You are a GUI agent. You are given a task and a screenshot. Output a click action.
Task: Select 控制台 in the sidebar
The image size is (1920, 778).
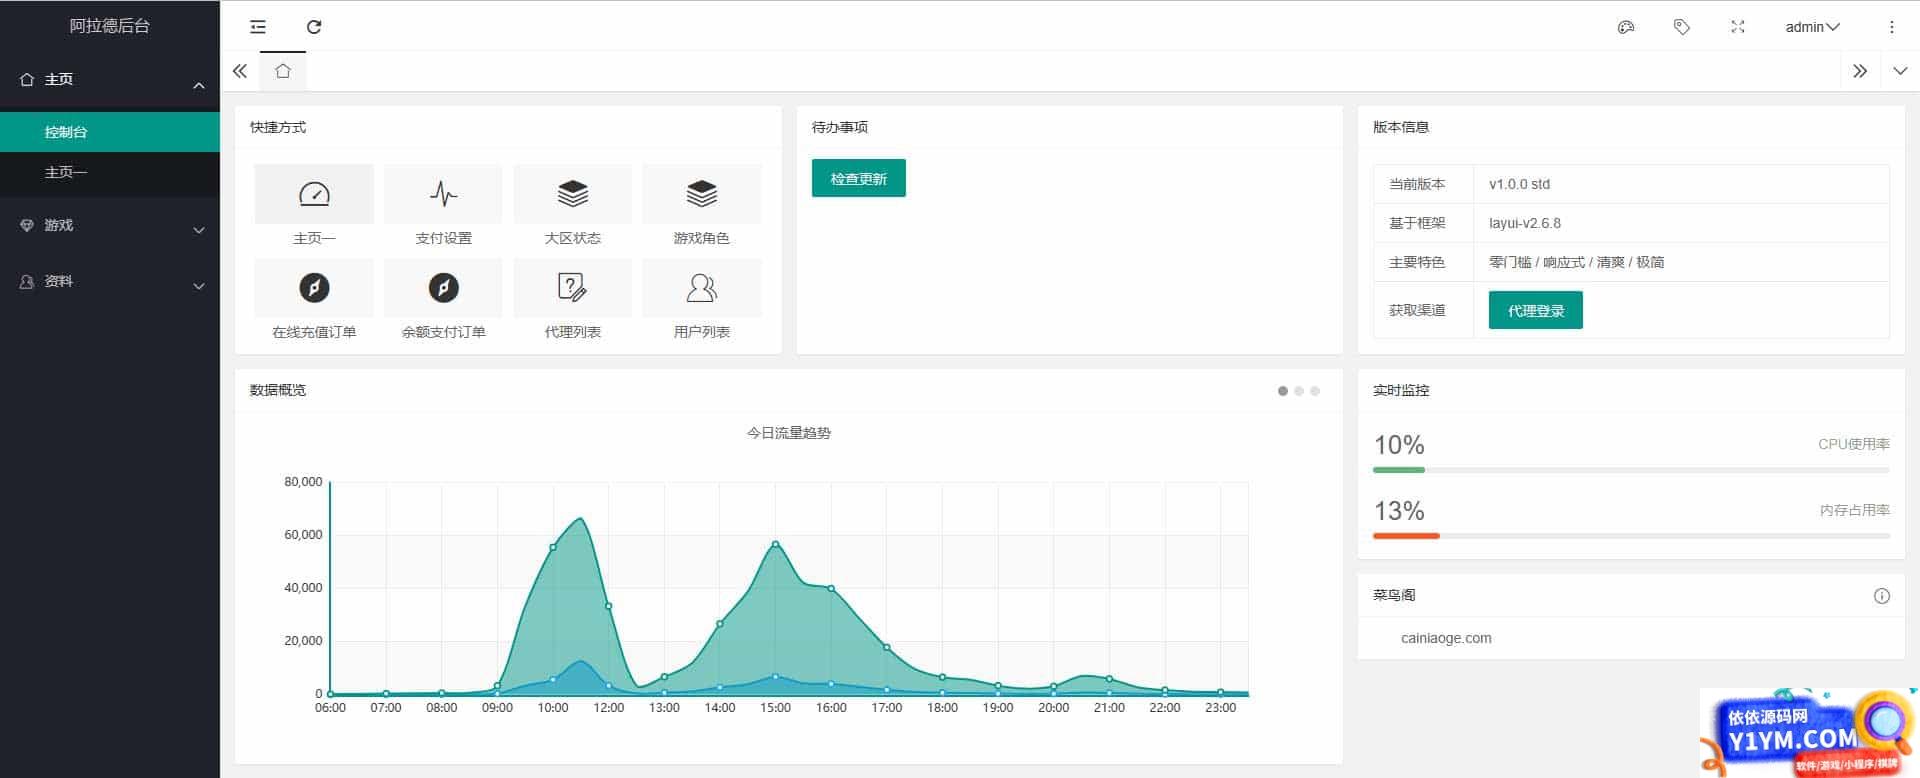110,132
